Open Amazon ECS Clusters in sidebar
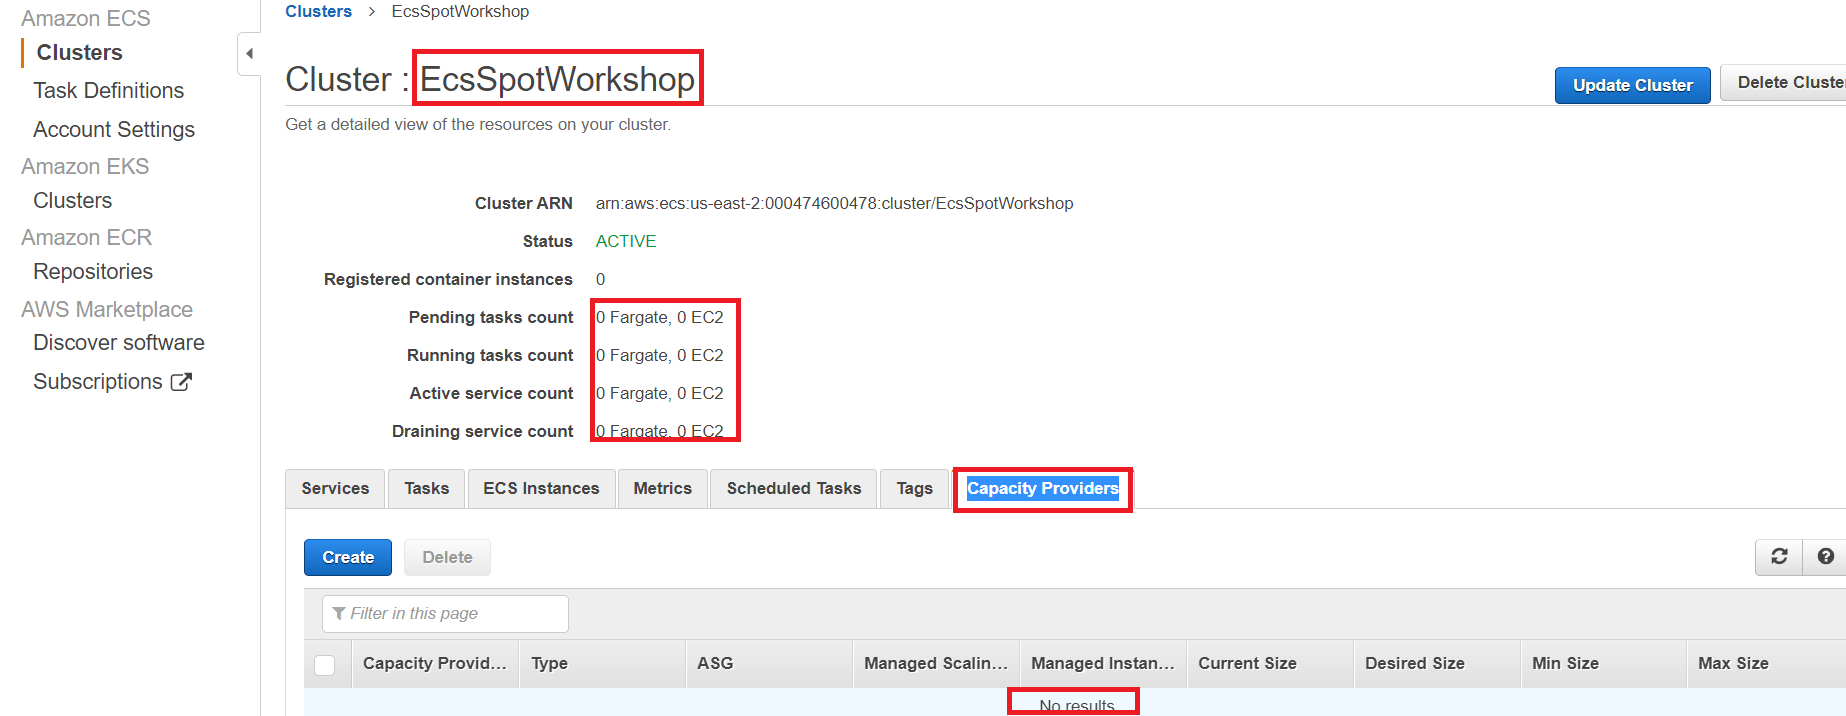The image size is (1846, 716). point(80,53)
